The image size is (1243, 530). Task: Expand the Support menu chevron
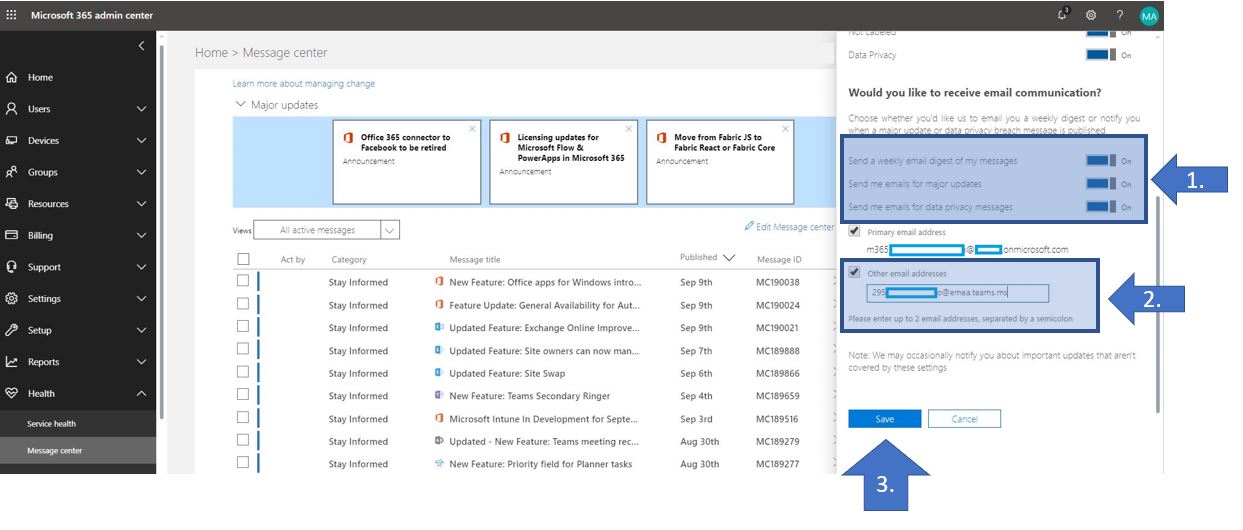(141, 267)
